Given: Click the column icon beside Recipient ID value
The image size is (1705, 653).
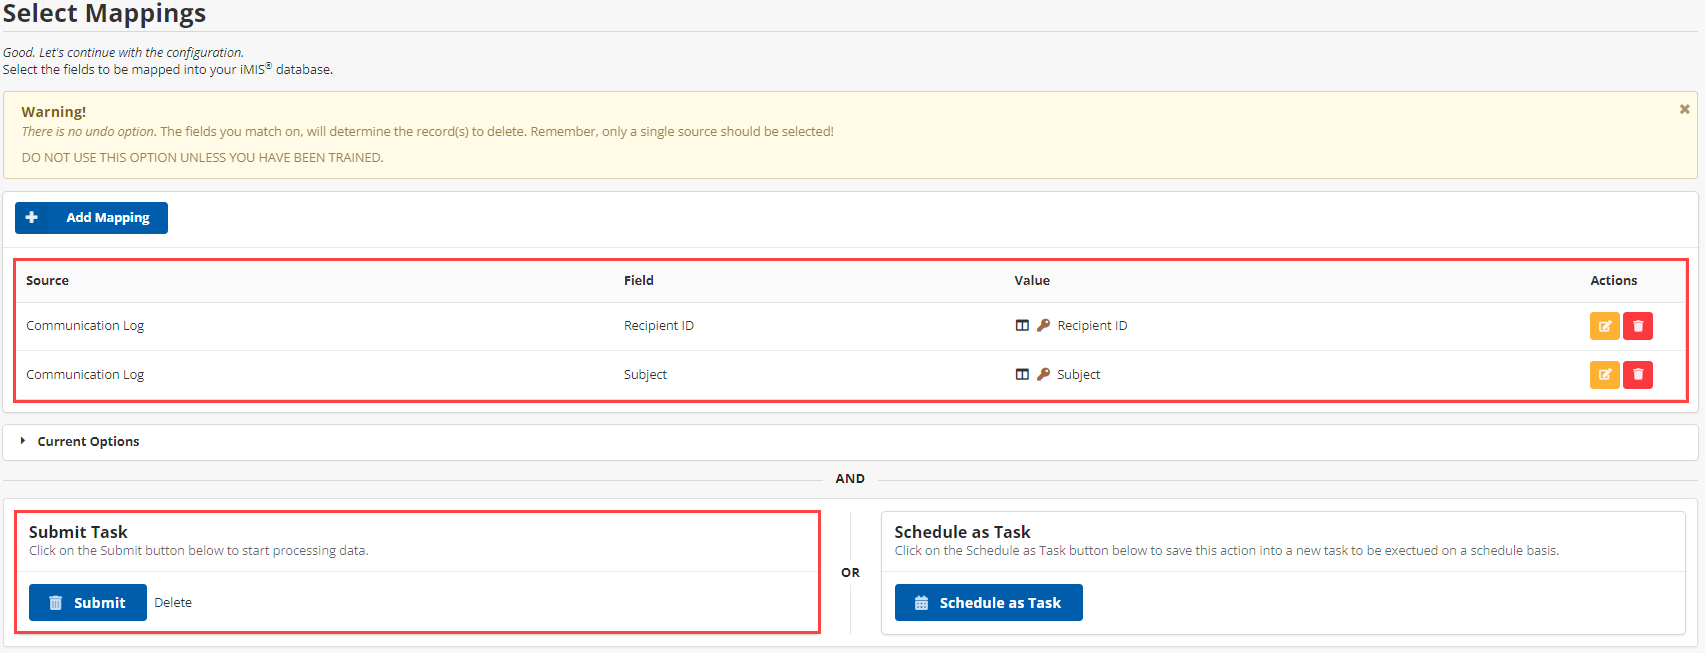Looking at the screenshot, I should (x=1022, y=326).
